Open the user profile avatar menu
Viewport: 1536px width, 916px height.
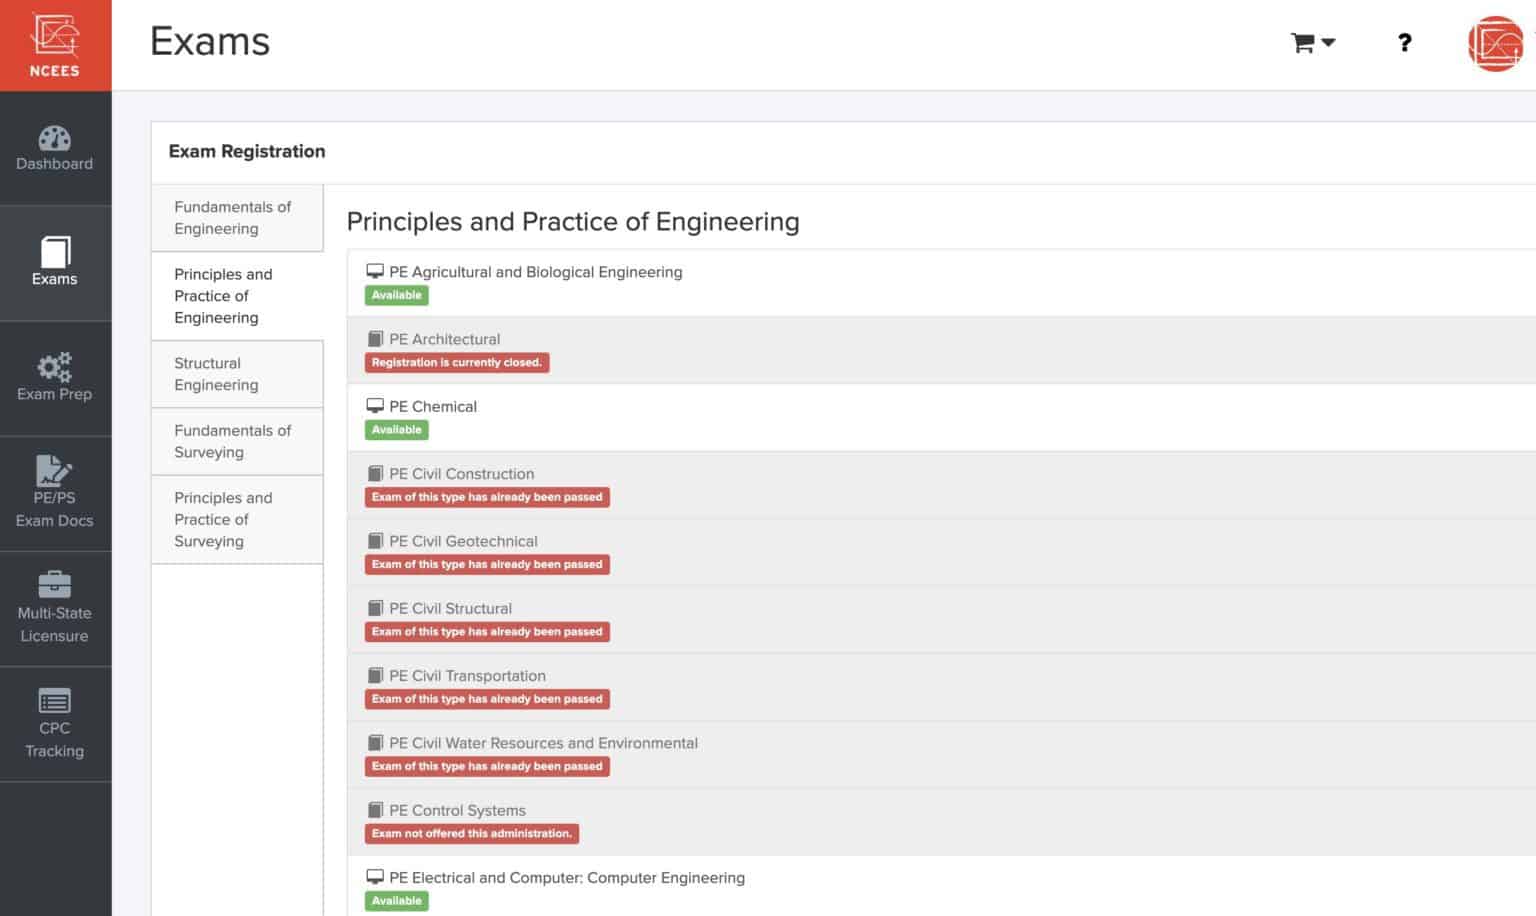point(1494,44)
